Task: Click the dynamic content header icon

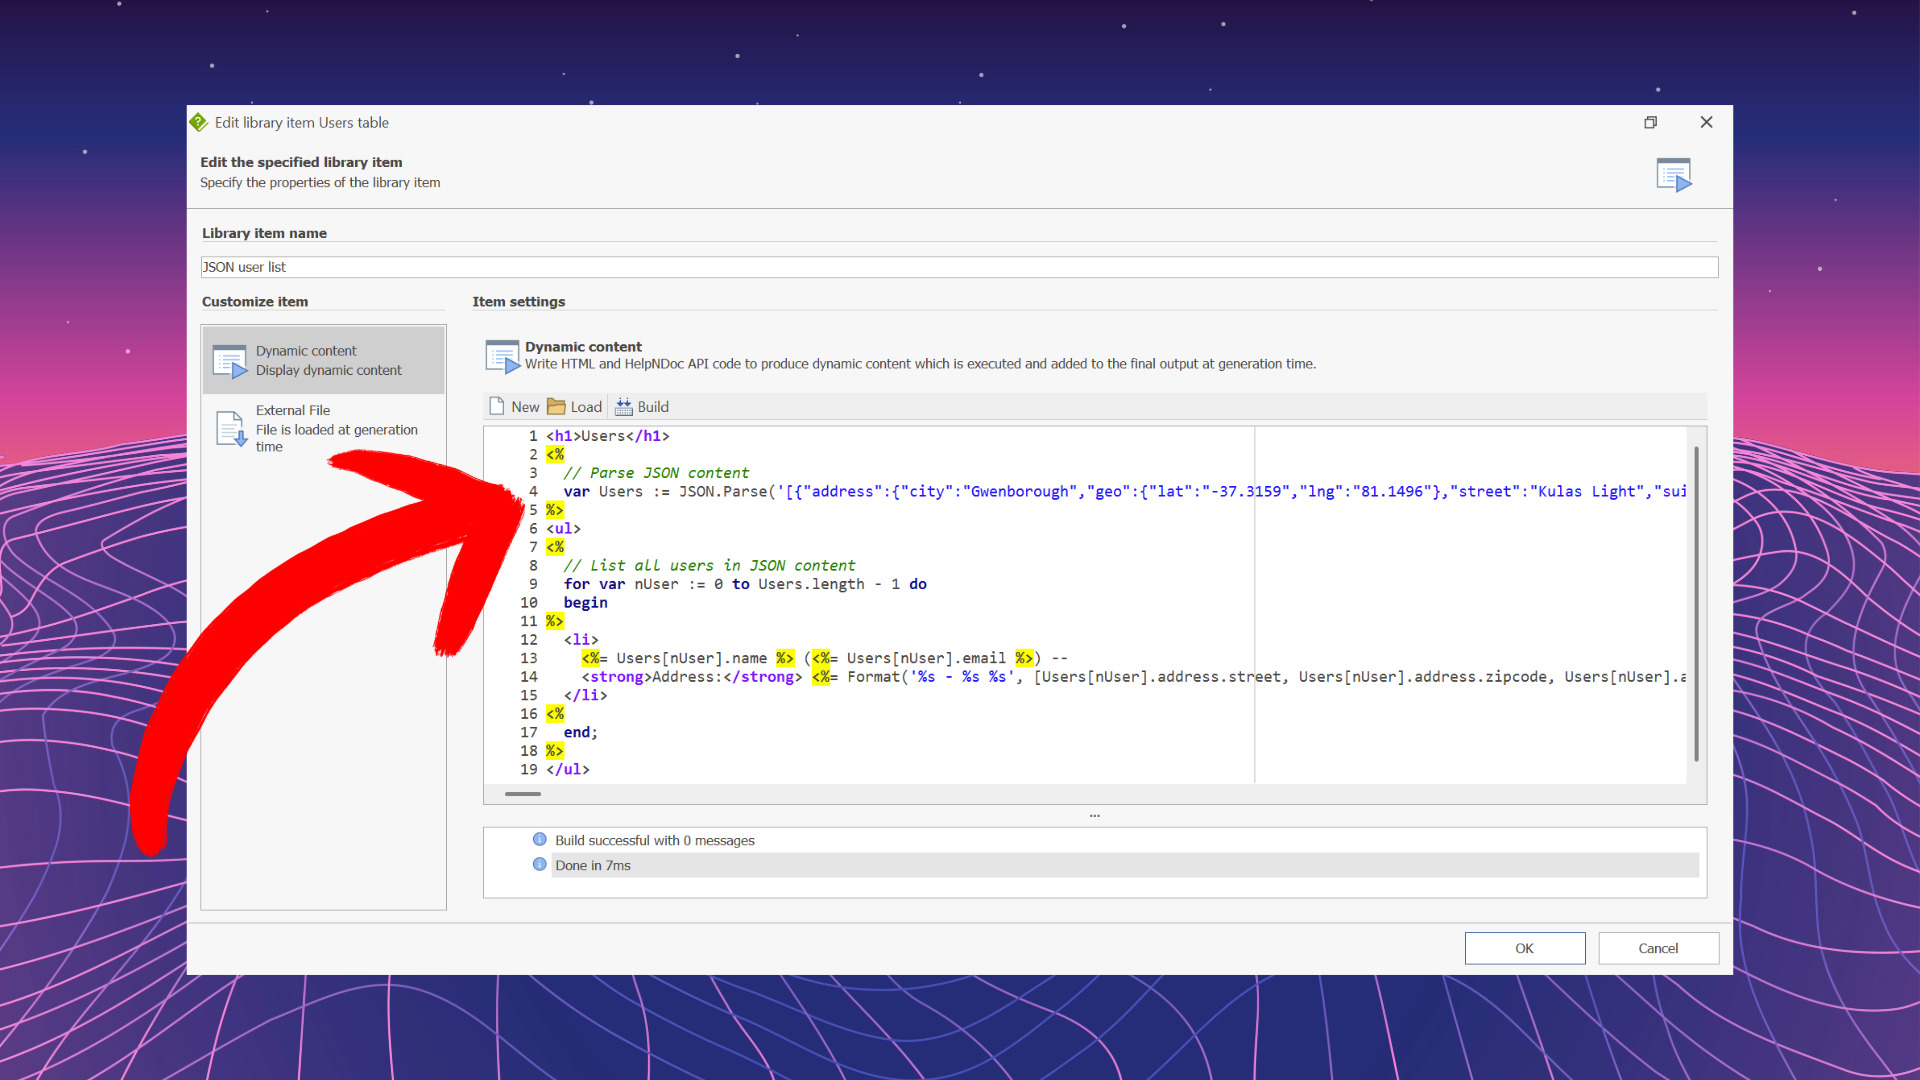Action: tap(1674, 175)
